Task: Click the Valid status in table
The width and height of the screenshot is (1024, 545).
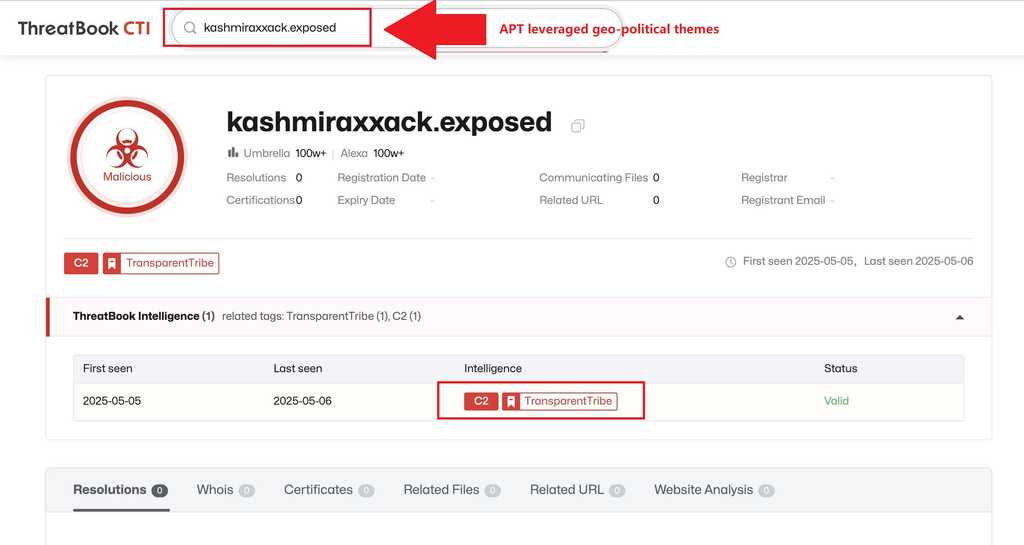Action: [836, 401]
